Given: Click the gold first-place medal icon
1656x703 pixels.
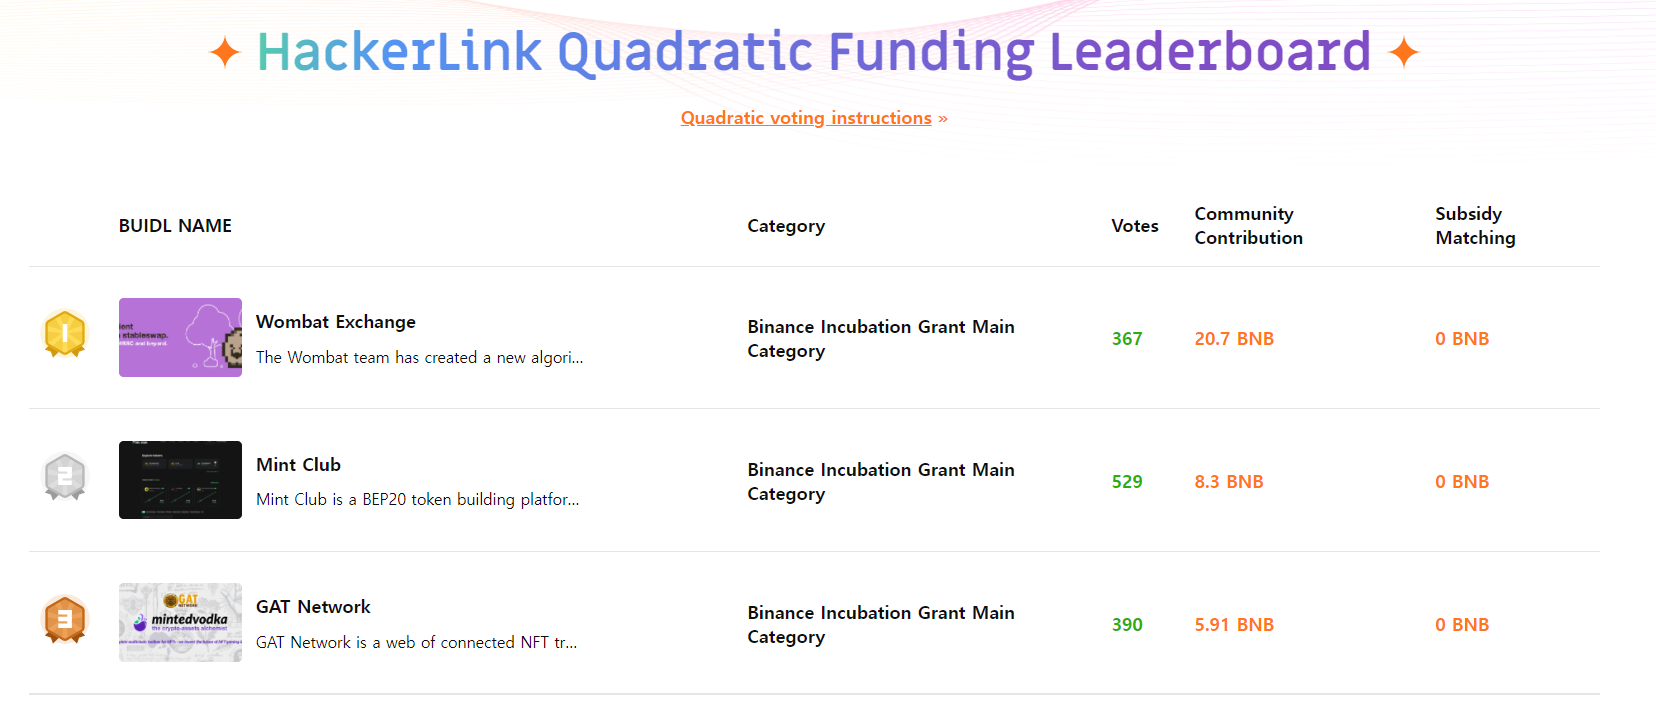Looking at the screenshot, I should [65, 334].
